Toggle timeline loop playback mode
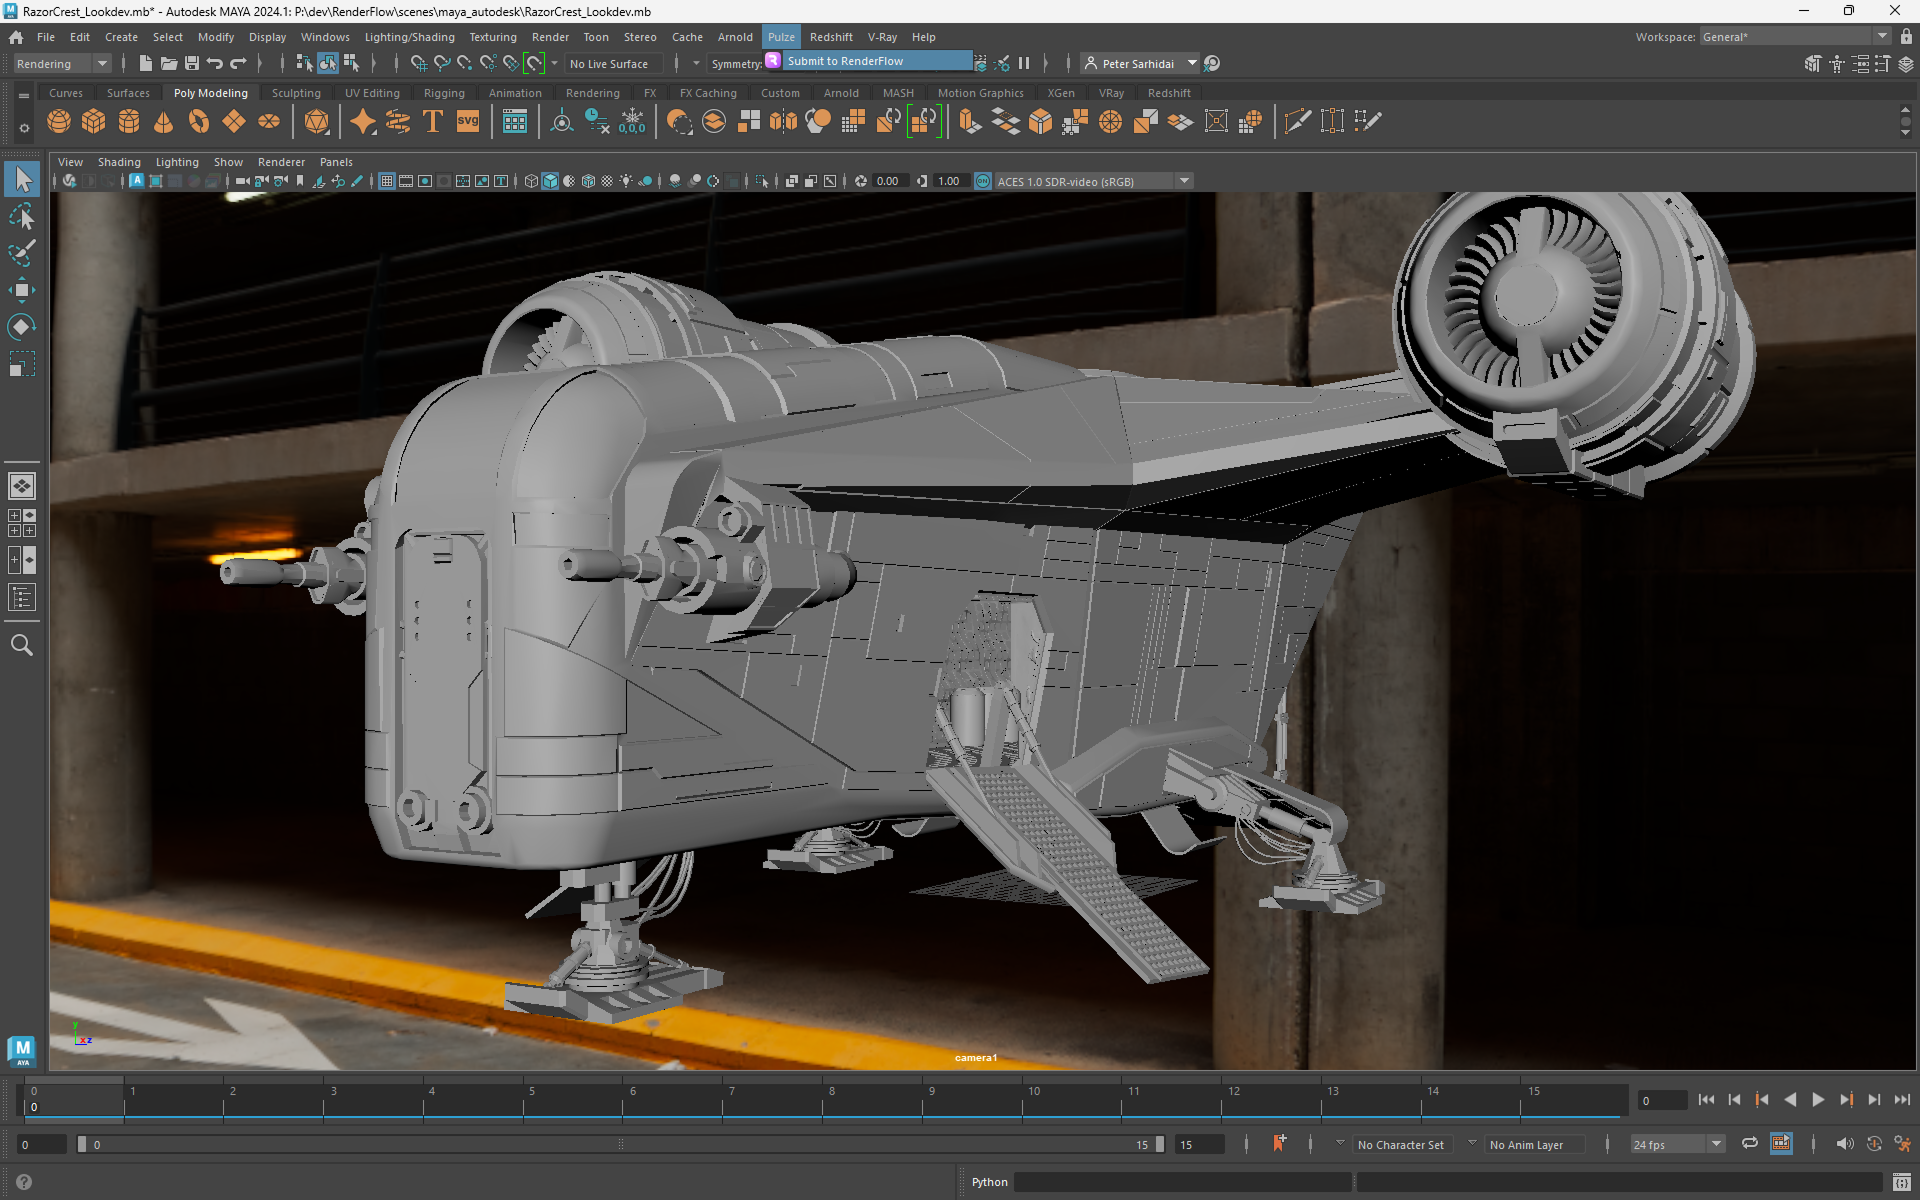Viewport: 1920px width, 1200px height. pos(1749,1144)
